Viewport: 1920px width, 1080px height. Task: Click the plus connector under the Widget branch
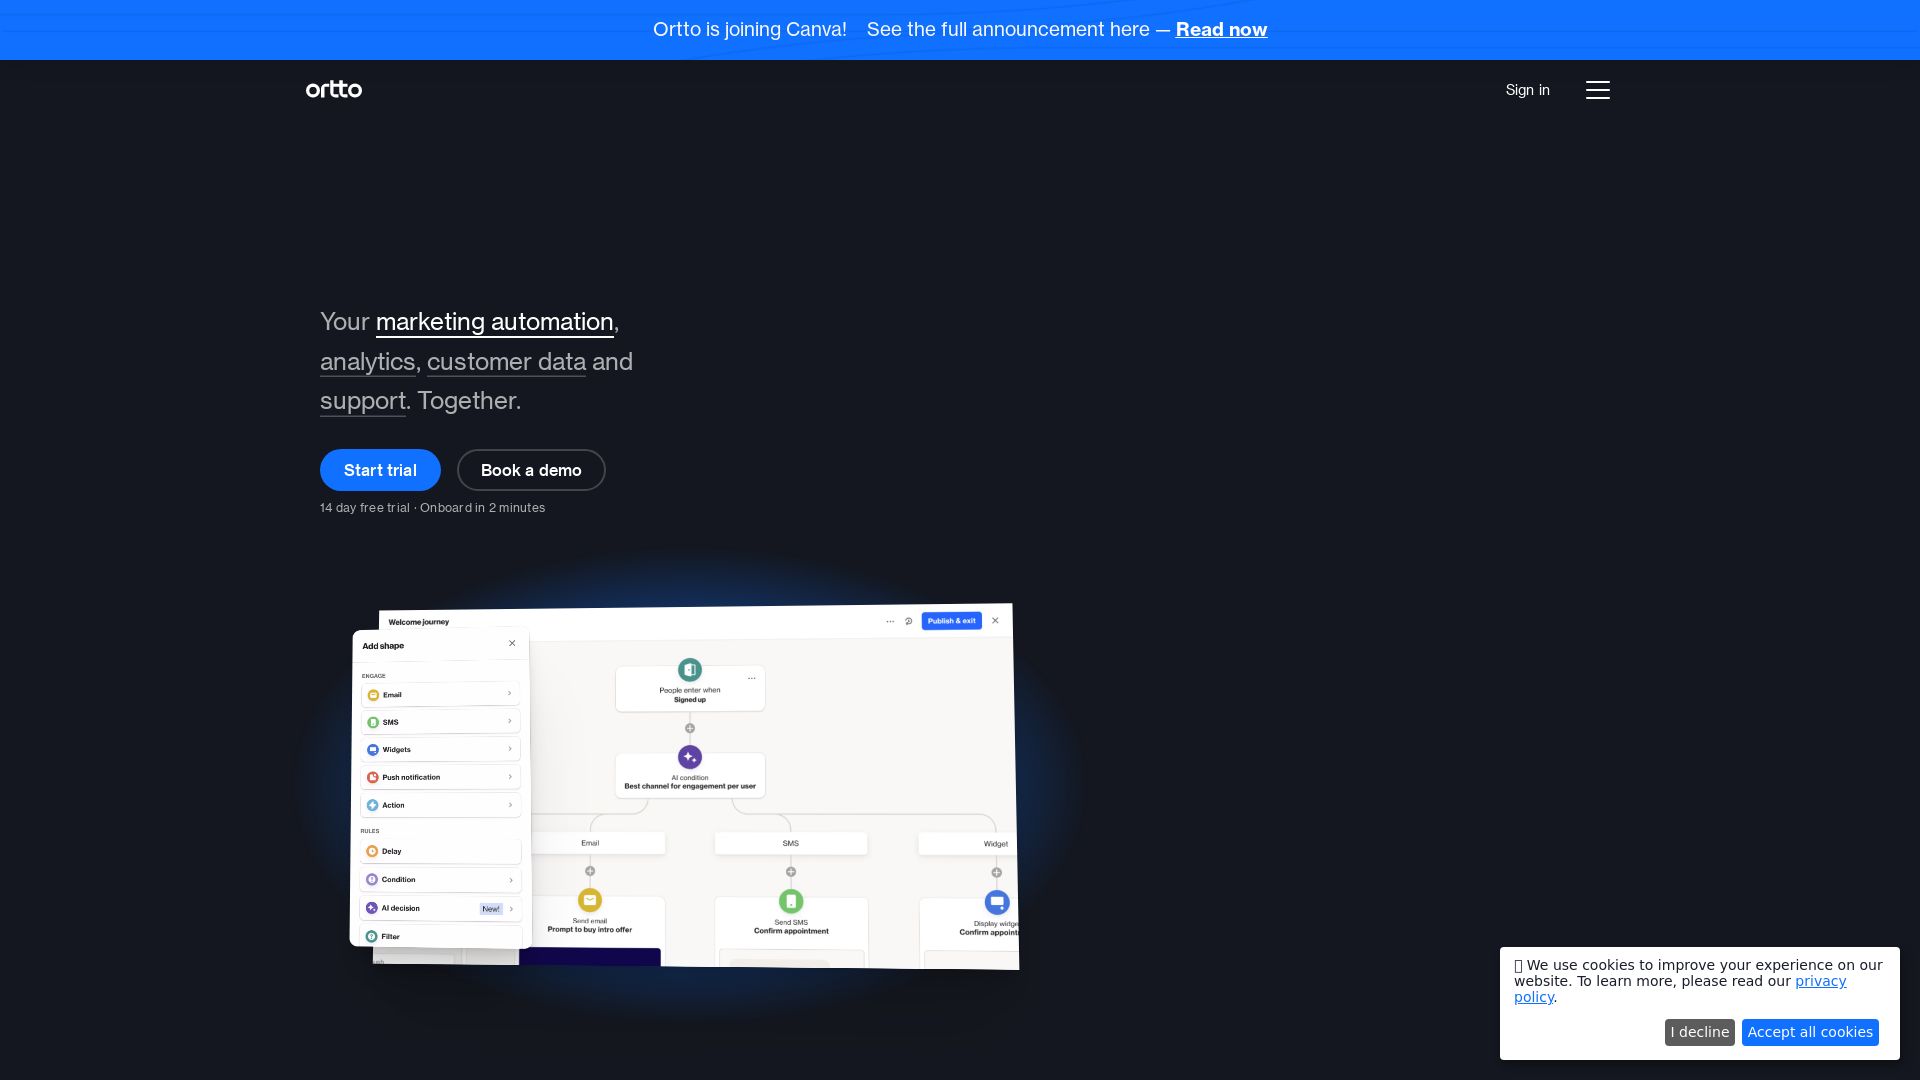click(997, 873)
